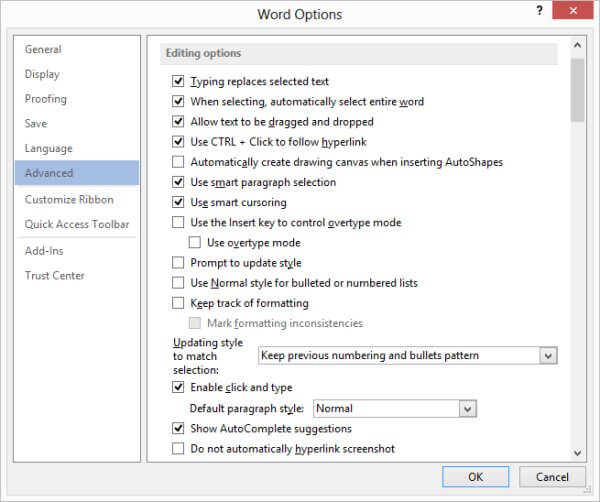
Task: Open the Proofing category
Action: pos(46,99)
